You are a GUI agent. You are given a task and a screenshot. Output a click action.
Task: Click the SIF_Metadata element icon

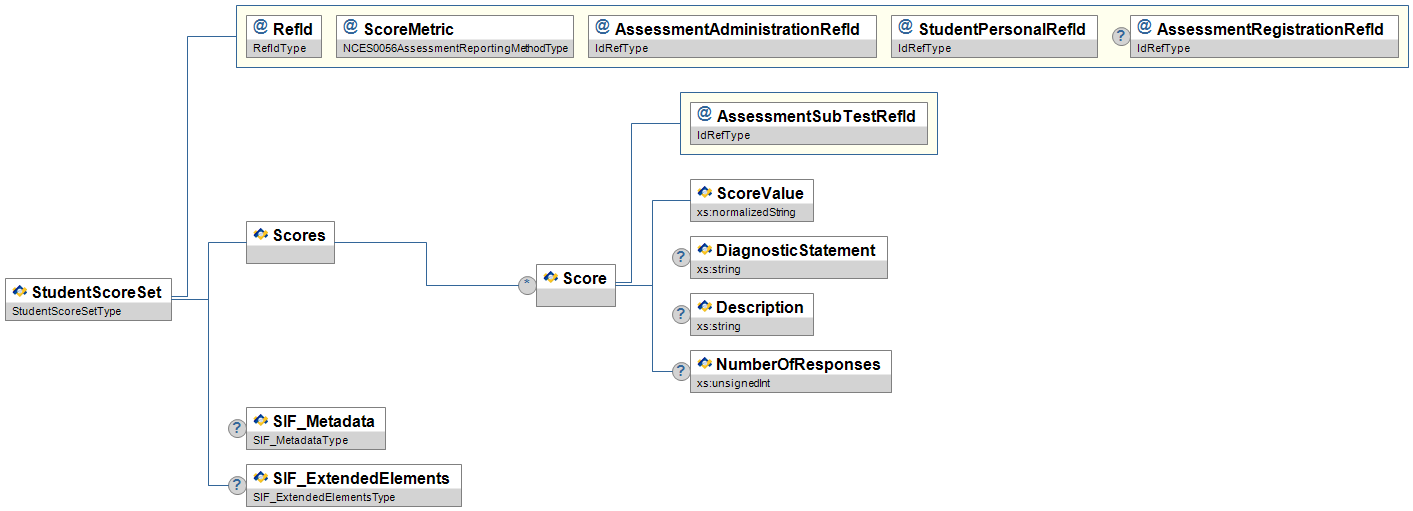[261, 420]
